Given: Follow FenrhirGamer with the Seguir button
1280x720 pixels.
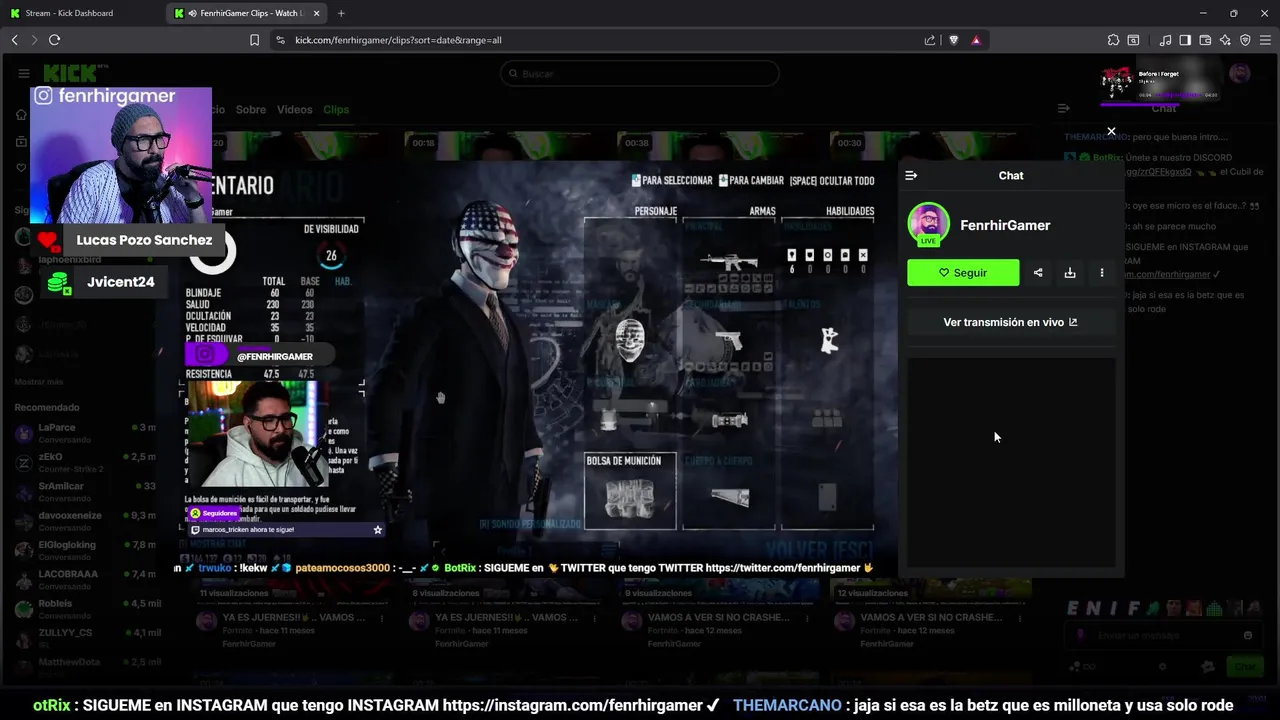Looking at the screenshot, I should [x=963, y=272].
